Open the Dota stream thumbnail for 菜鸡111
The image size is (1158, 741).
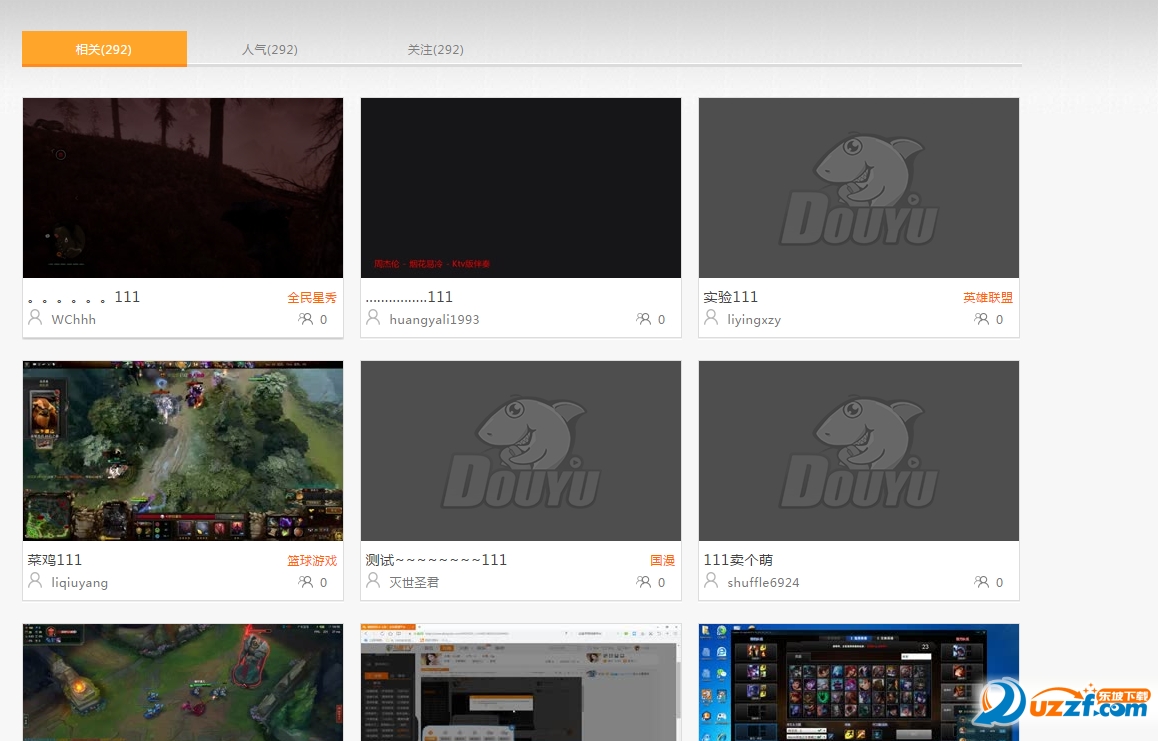(183, 451)
